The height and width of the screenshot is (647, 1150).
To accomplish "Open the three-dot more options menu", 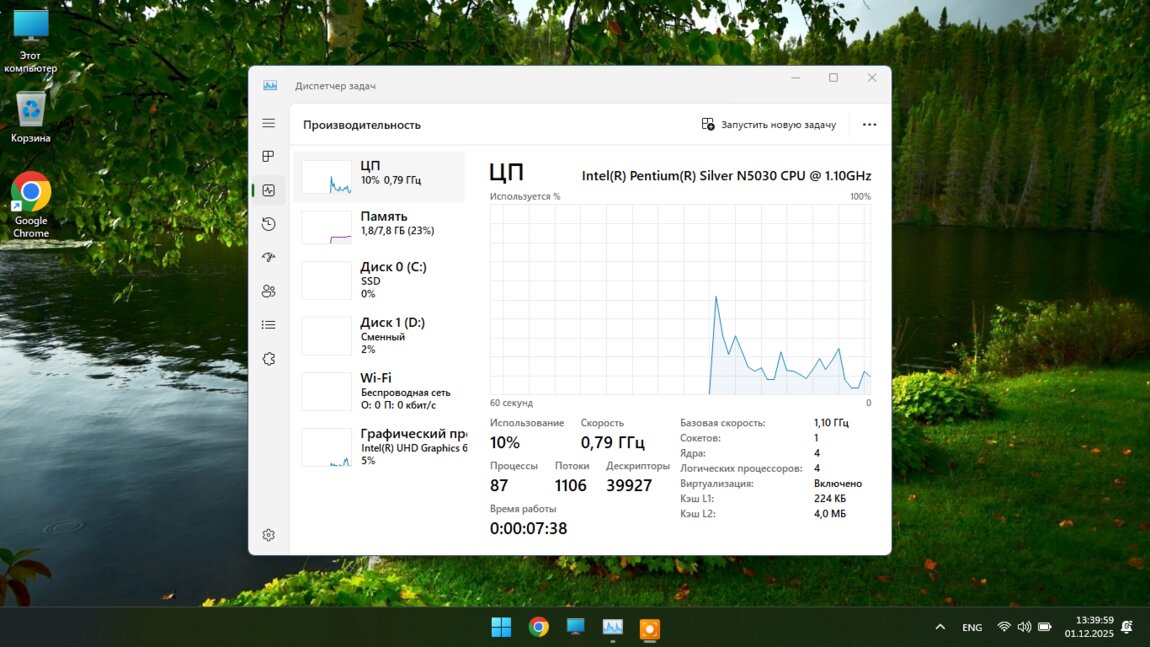I will (x=869, y=125).
